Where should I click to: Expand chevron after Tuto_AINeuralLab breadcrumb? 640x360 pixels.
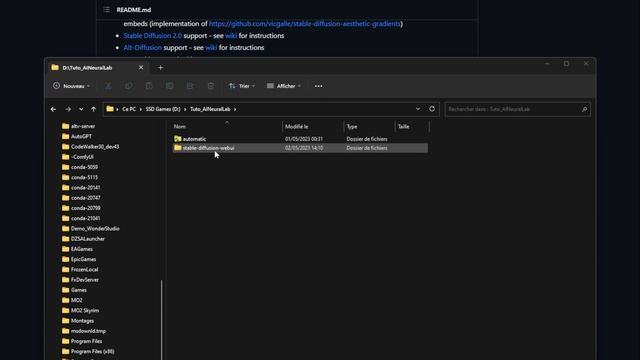tap(235, 109)
